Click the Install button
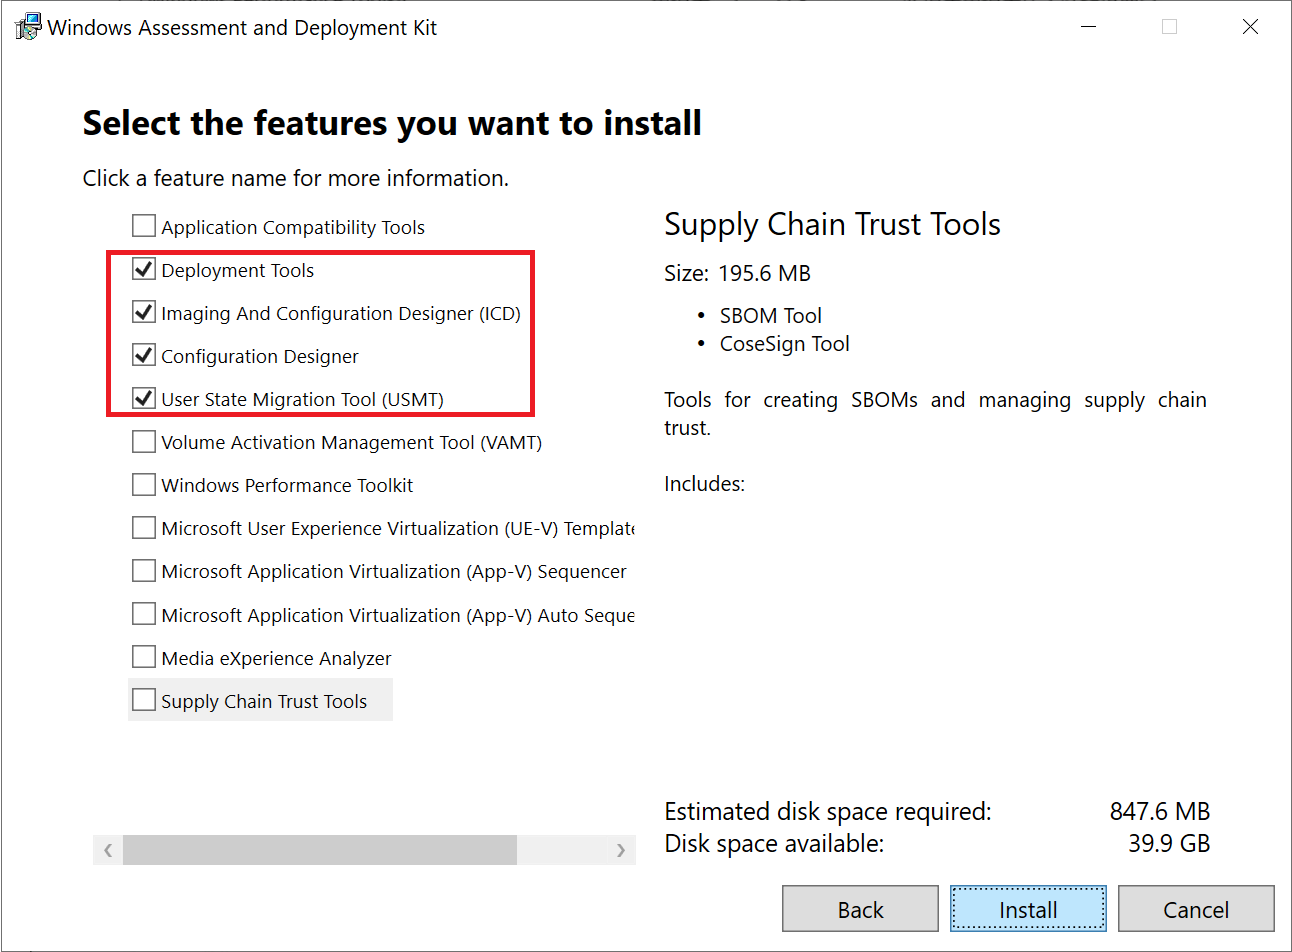 [x=1028, y=908]
